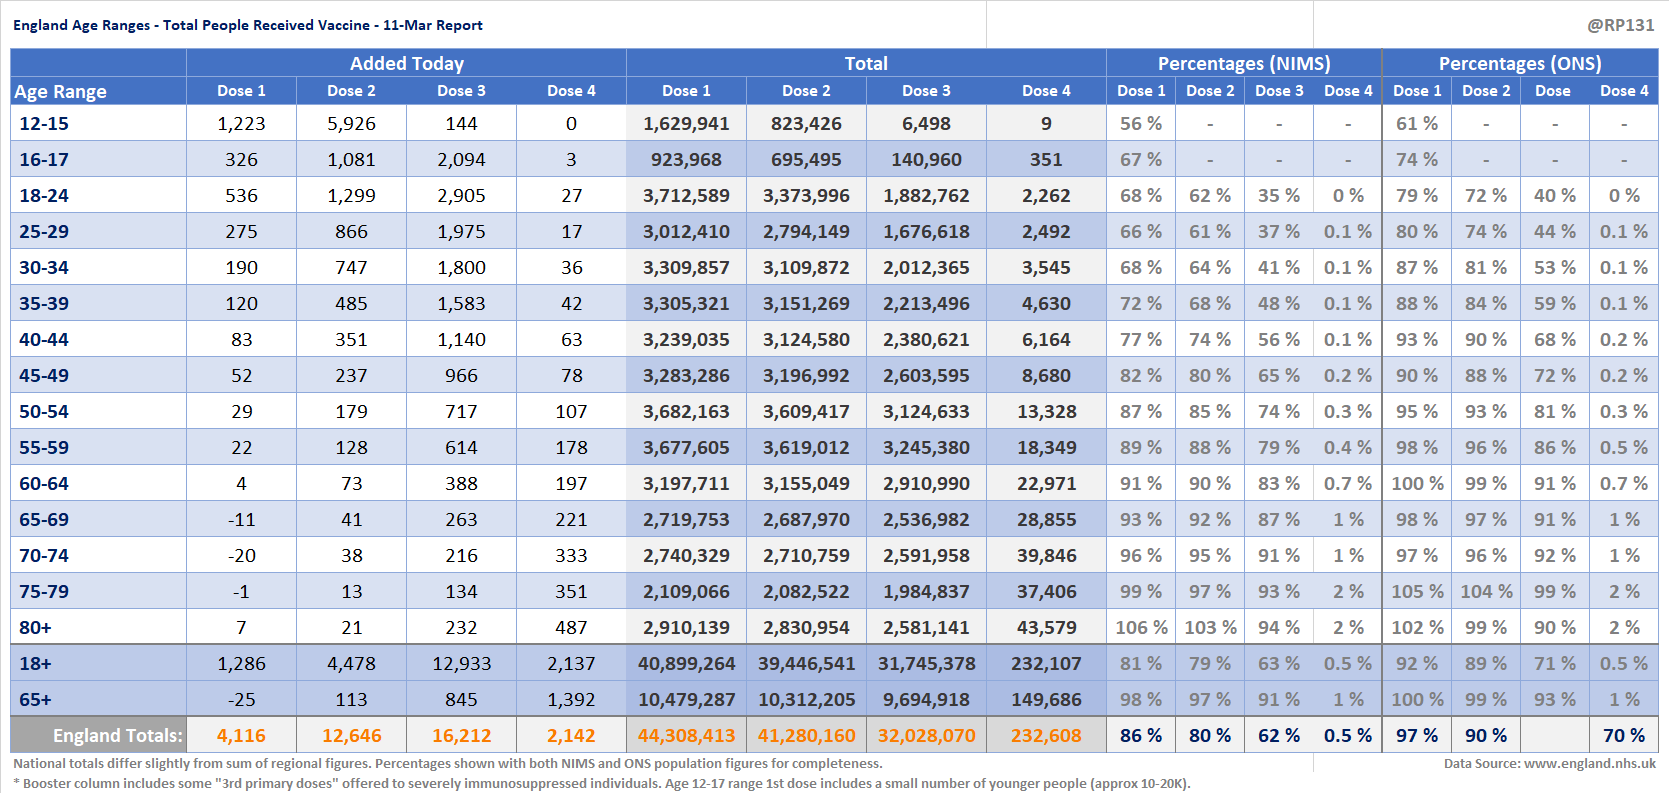1669x793 pixels.
Task: Select the 12-15 age range row label
Action: tap(44, 124)
